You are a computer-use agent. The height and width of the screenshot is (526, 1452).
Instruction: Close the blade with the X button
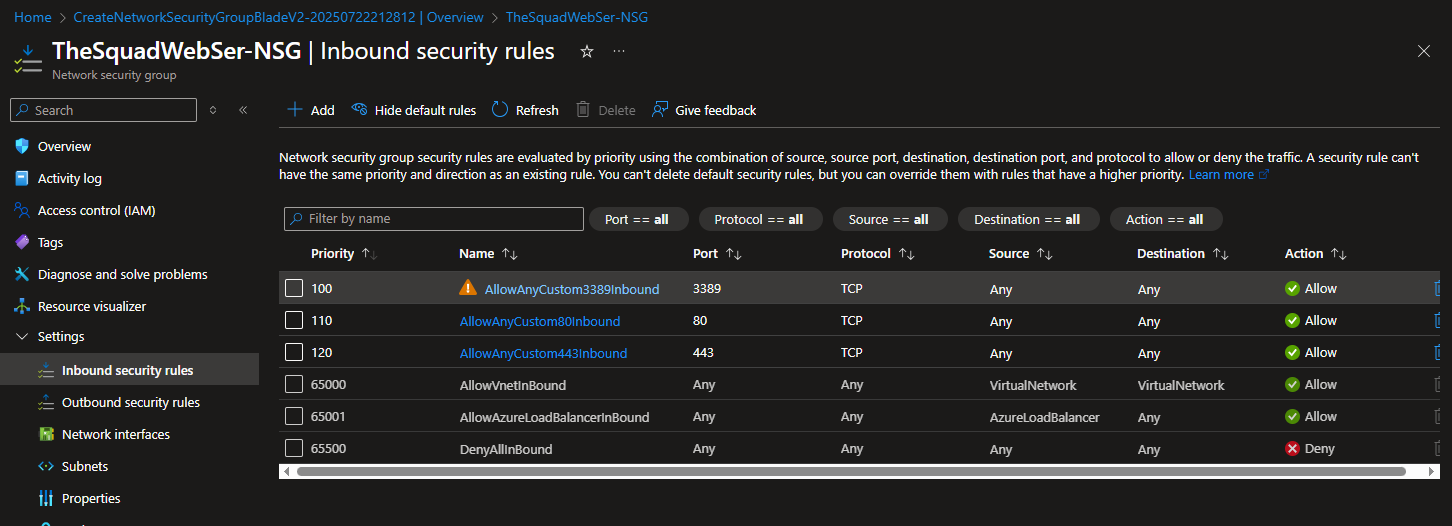[1424, 51]
